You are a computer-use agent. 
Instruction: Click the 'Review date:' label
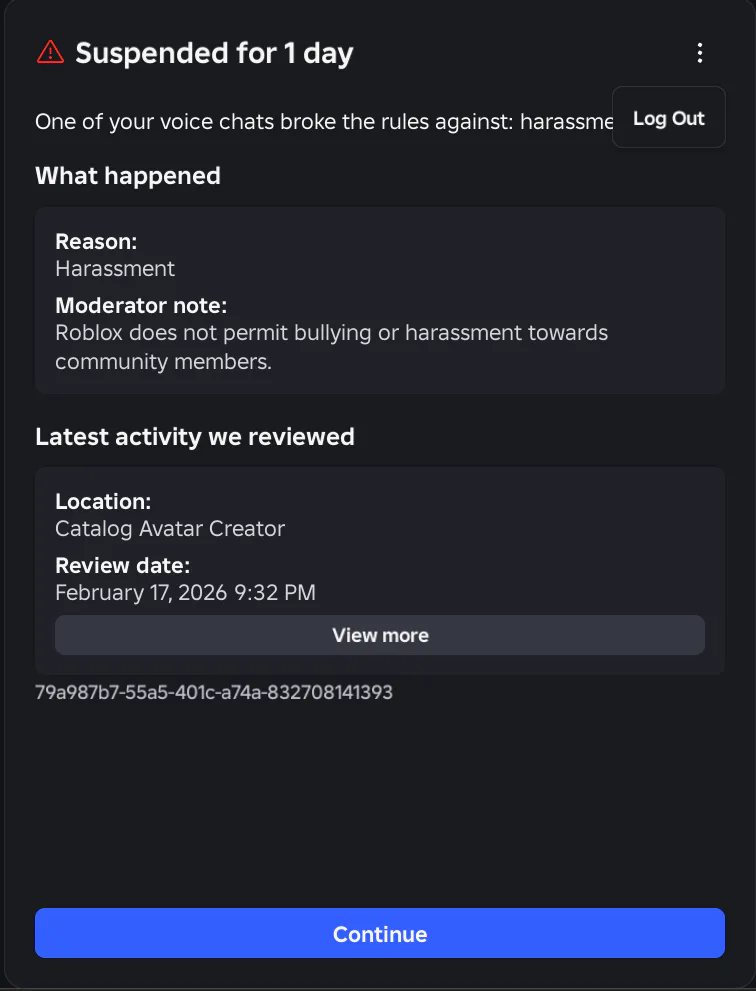[x=122, y=565]
